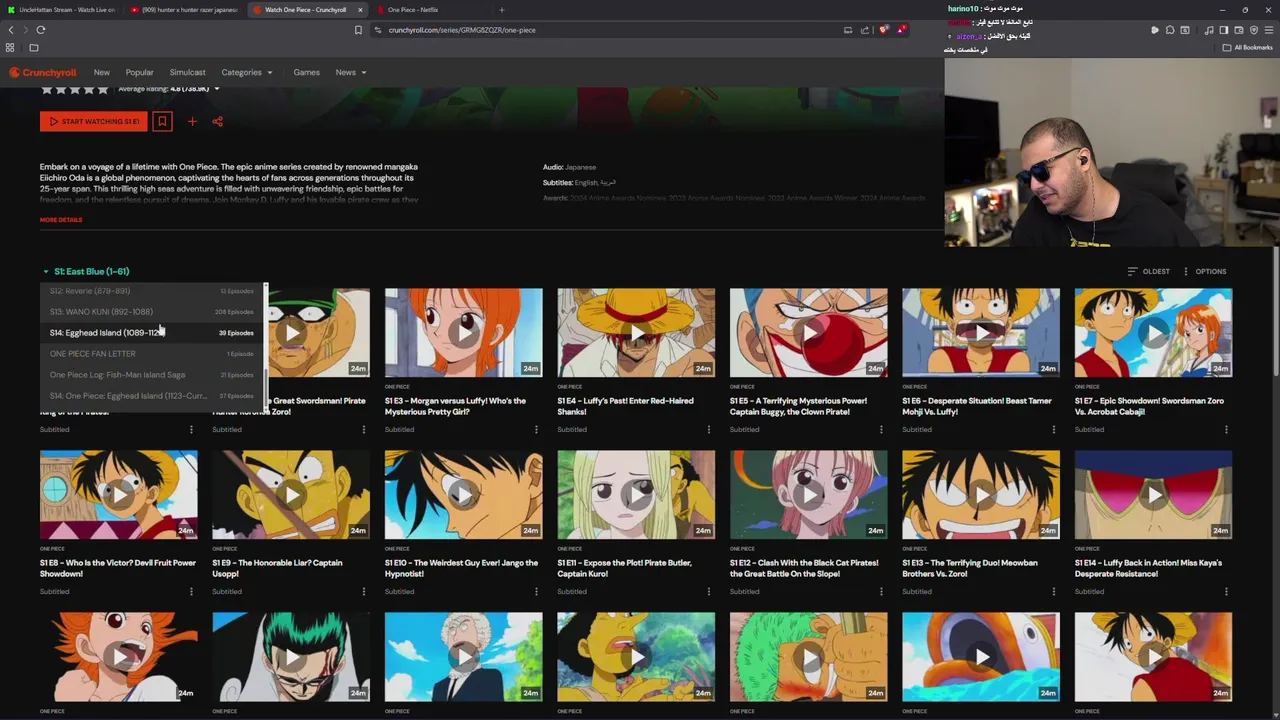This screenshot has width=1280, height=720.
Task: Open the workspaces grid icon in bookmarks bar
Action: (10, 48)
